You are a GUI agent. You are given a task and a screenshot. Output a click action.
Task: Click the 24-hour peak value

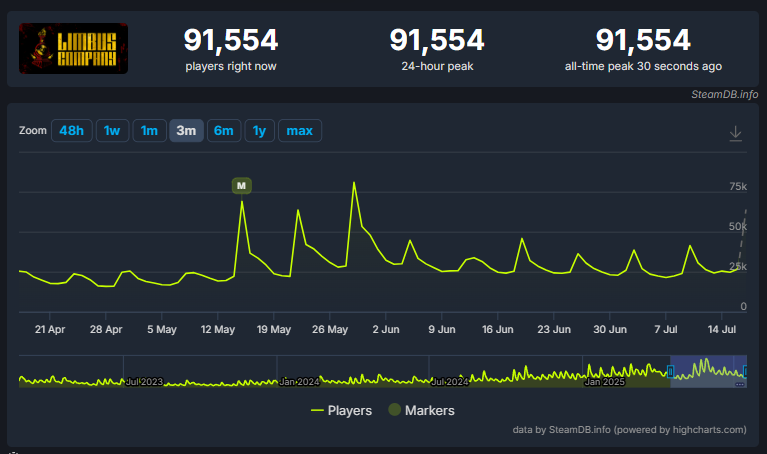437,40
